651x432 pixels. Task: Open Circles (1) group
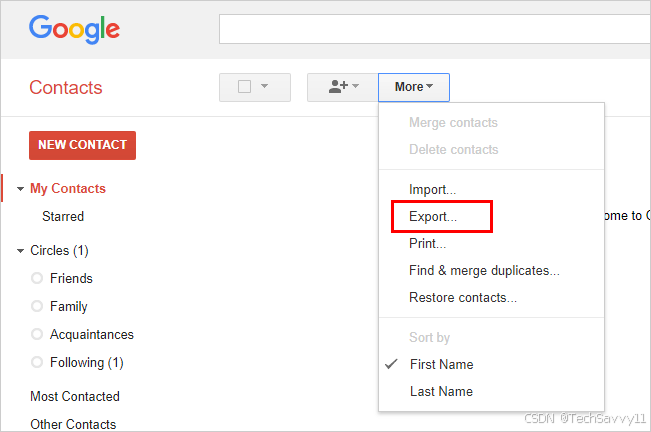point(59,251)
